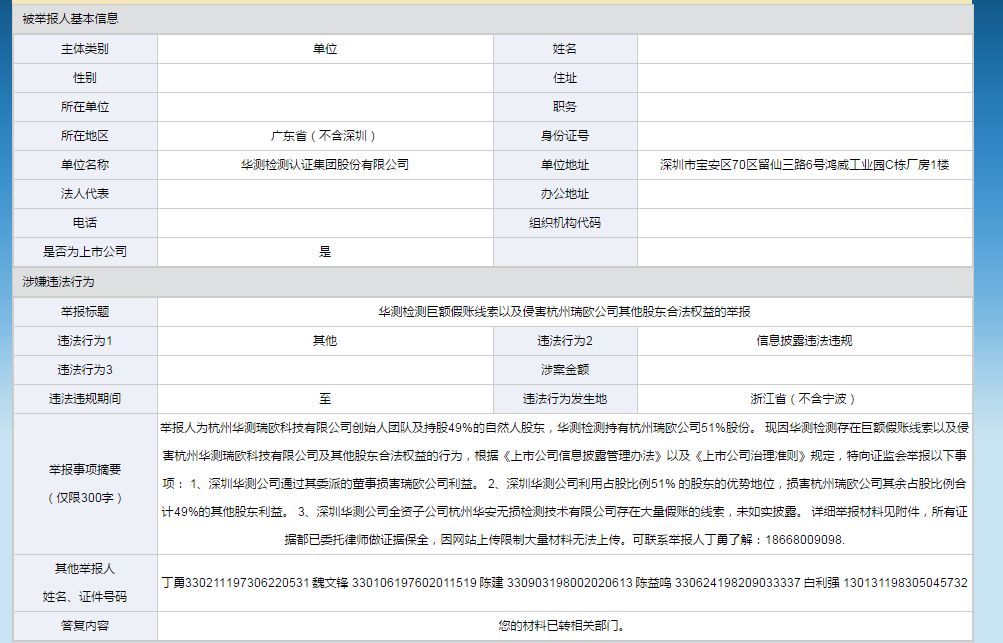
Task: Click the ID entry 白利强 130131198305045732
Action: click(886, 583)
